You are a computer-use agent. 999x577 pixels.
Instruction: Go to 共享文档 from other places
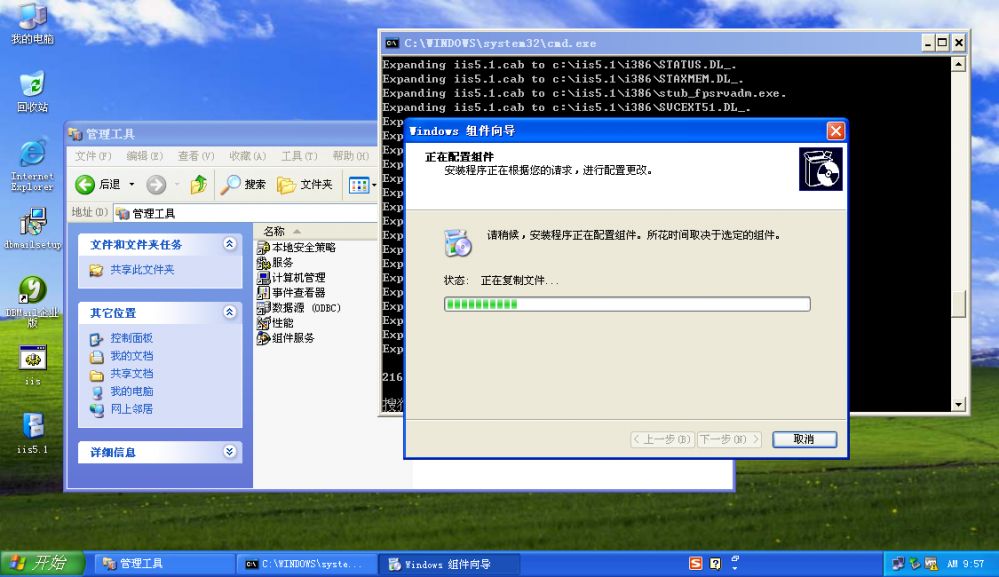point(131,374)
